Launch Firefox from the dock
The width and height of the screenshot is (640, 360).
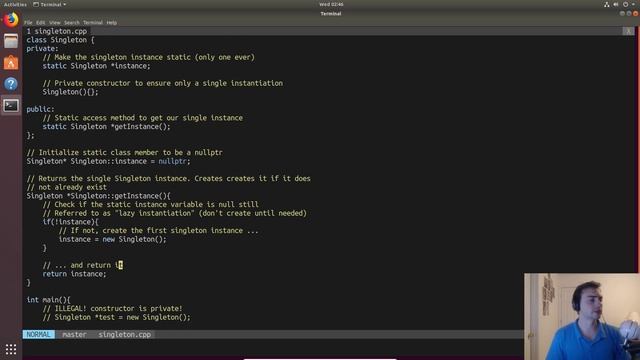[x=11, y=20]
